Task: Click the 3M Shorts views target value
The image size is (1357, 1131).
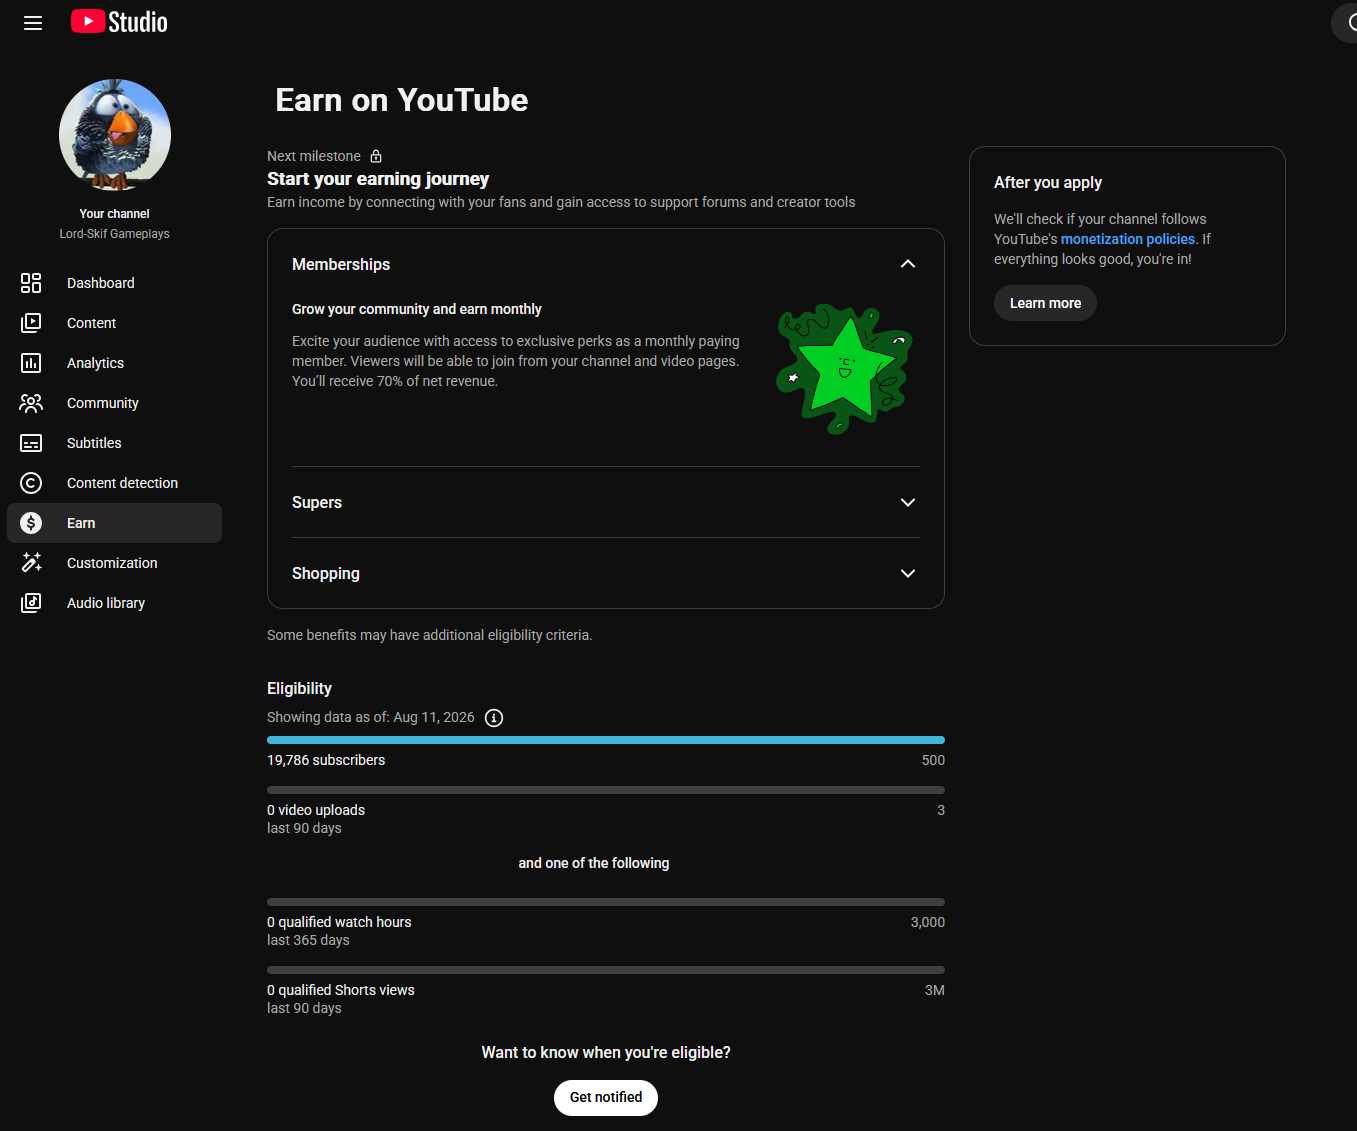Action: 935,990
